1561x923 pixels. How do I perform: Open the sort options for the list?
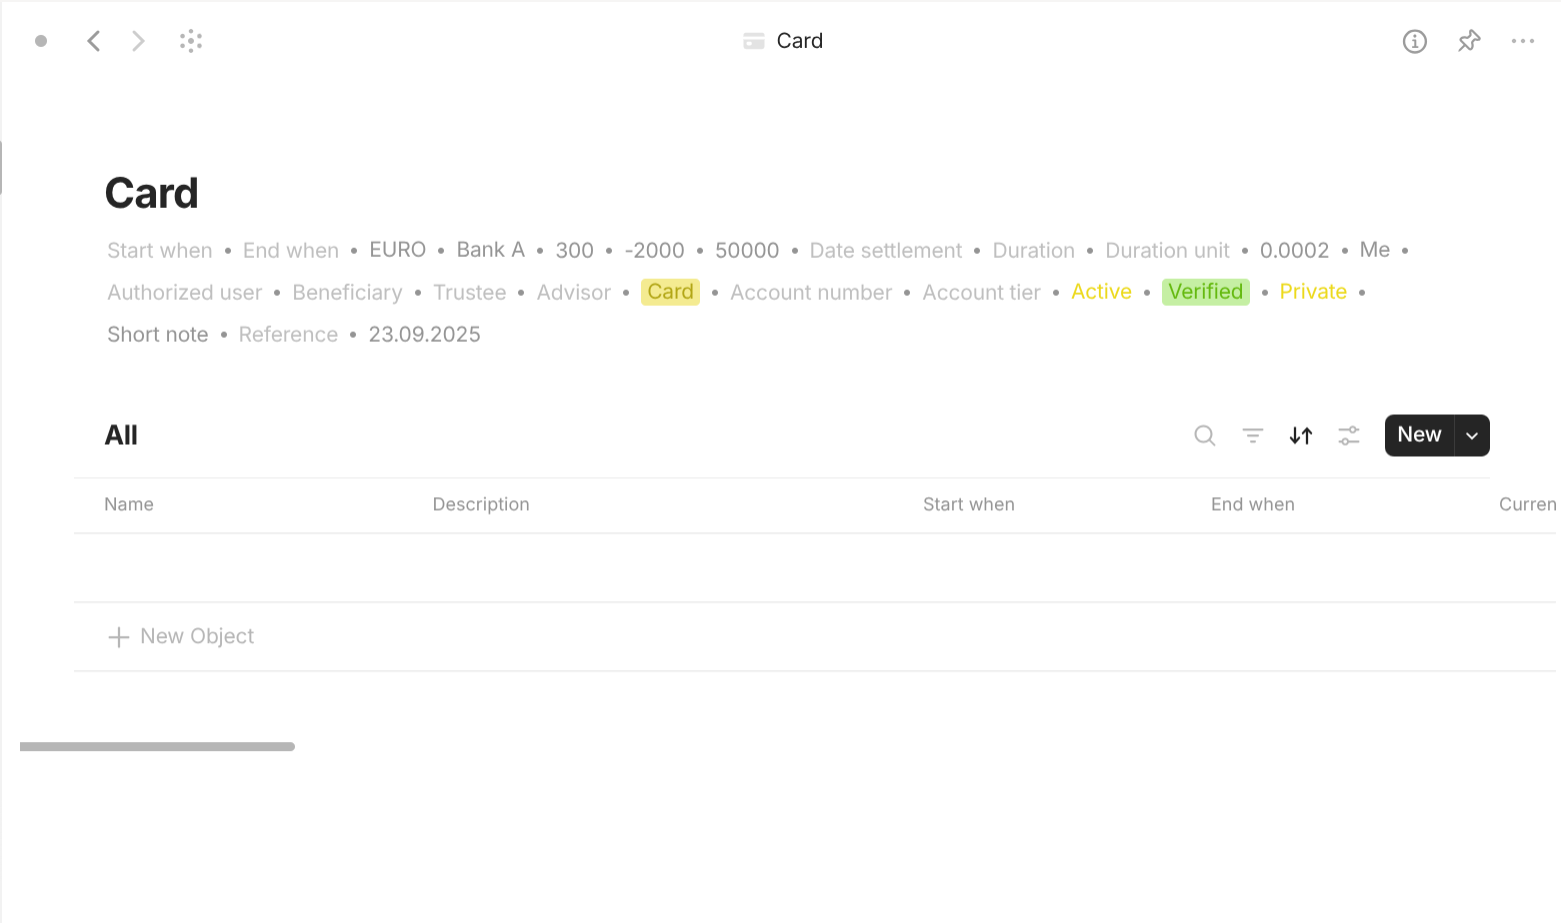point(1300,436)
